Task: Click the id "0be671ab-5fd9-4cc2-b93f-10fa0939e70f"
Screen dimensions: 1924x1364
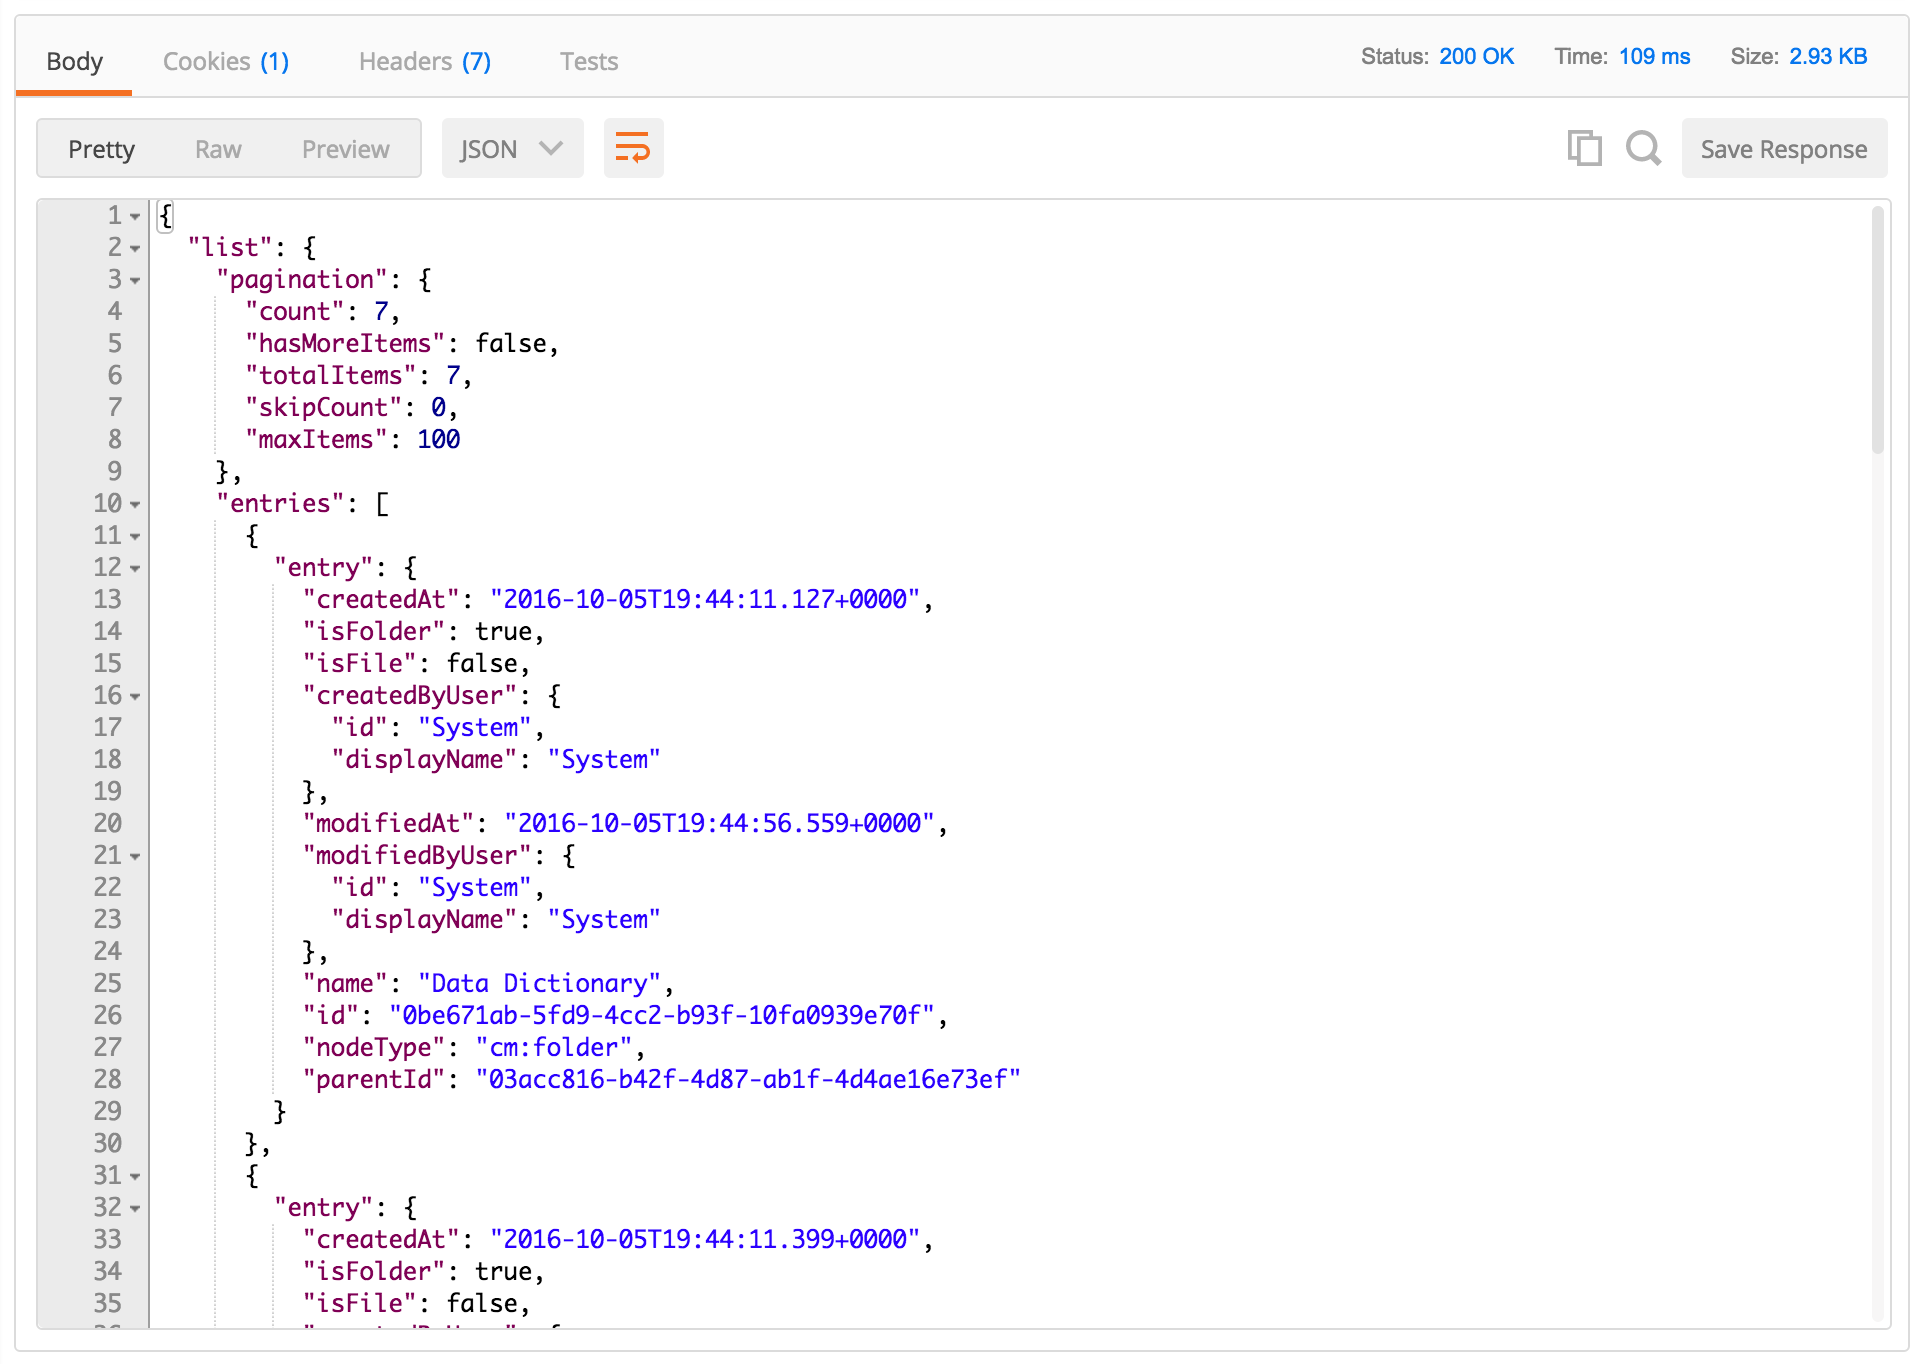Action: click(x=661, y=1015)
